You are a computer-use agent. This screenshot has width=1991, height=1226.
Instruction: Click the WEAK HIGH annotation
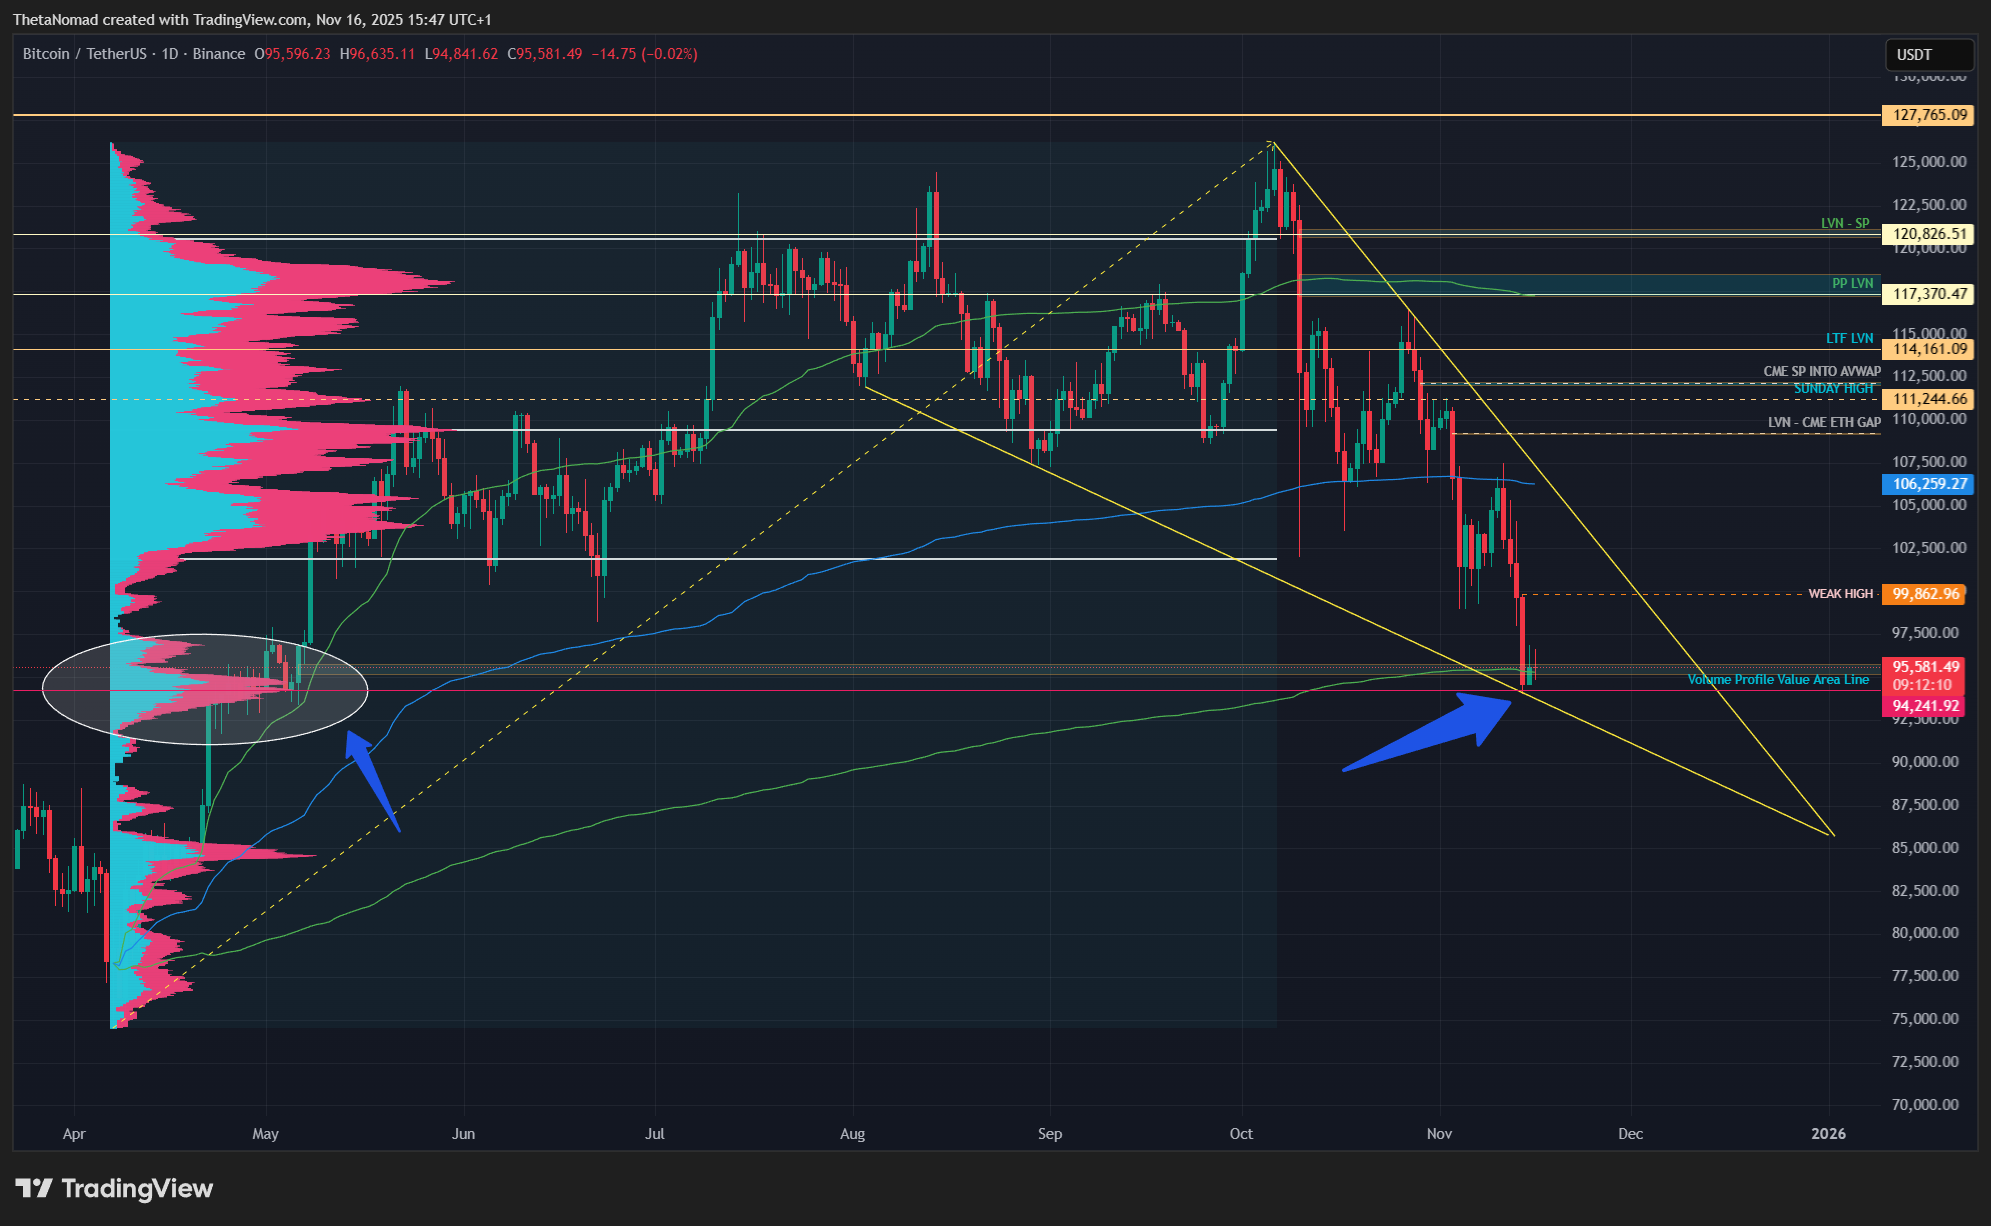[x=1840, y=594]
